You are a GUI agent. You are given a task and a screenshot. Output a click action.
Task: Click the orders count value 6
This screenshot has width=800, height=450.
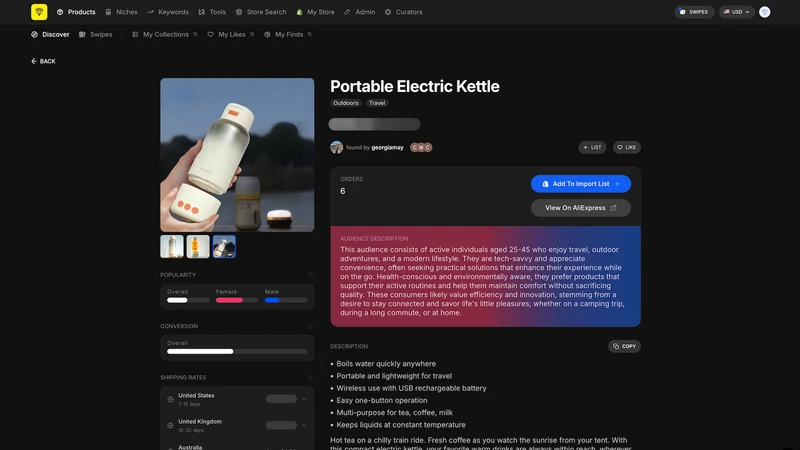(343, 191)
